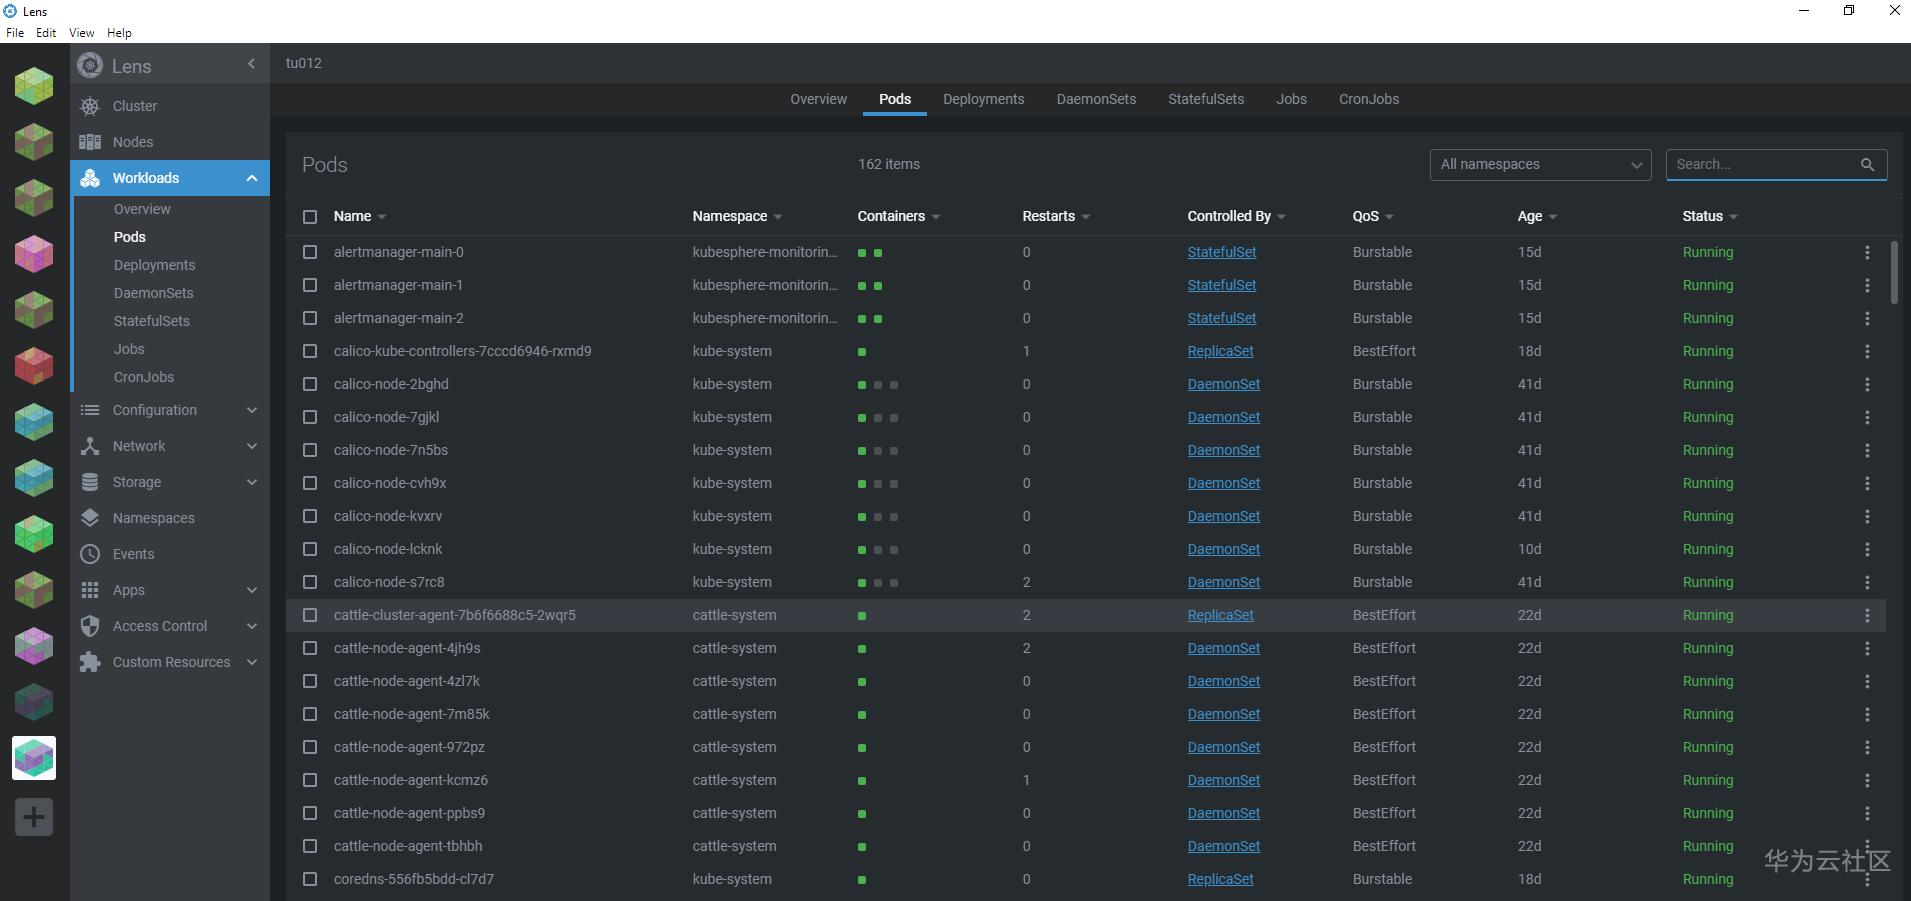The height and width of the screenshot is (901, 1911).
Task: Switch to the Deployments tab
Action: pyautogui.click(x=983, y=99)
